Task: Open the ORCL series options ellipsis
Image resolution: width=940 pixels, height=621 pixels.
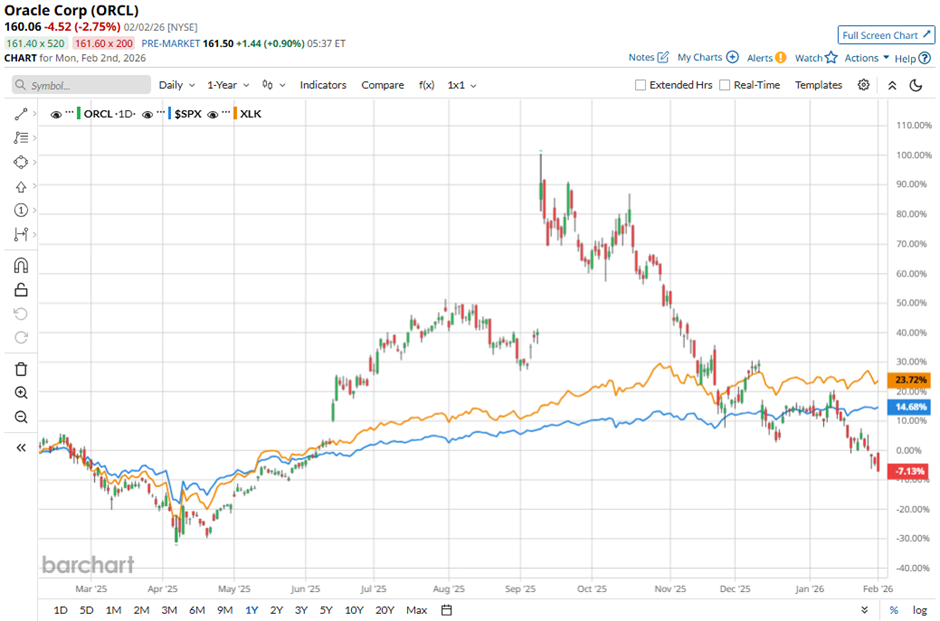Action: [x=70, y=113]
